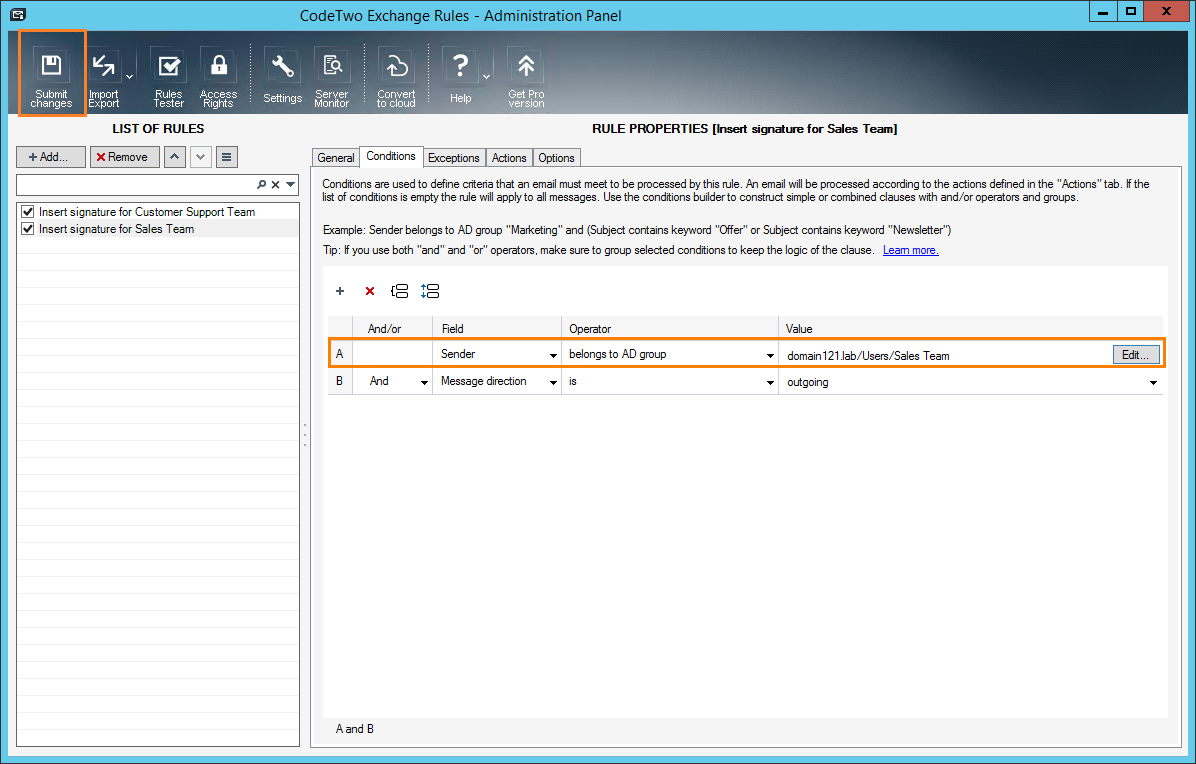This screenshot has height=764, width=1196.
Task: Open the Import Export tool
Action: point(104,79)
